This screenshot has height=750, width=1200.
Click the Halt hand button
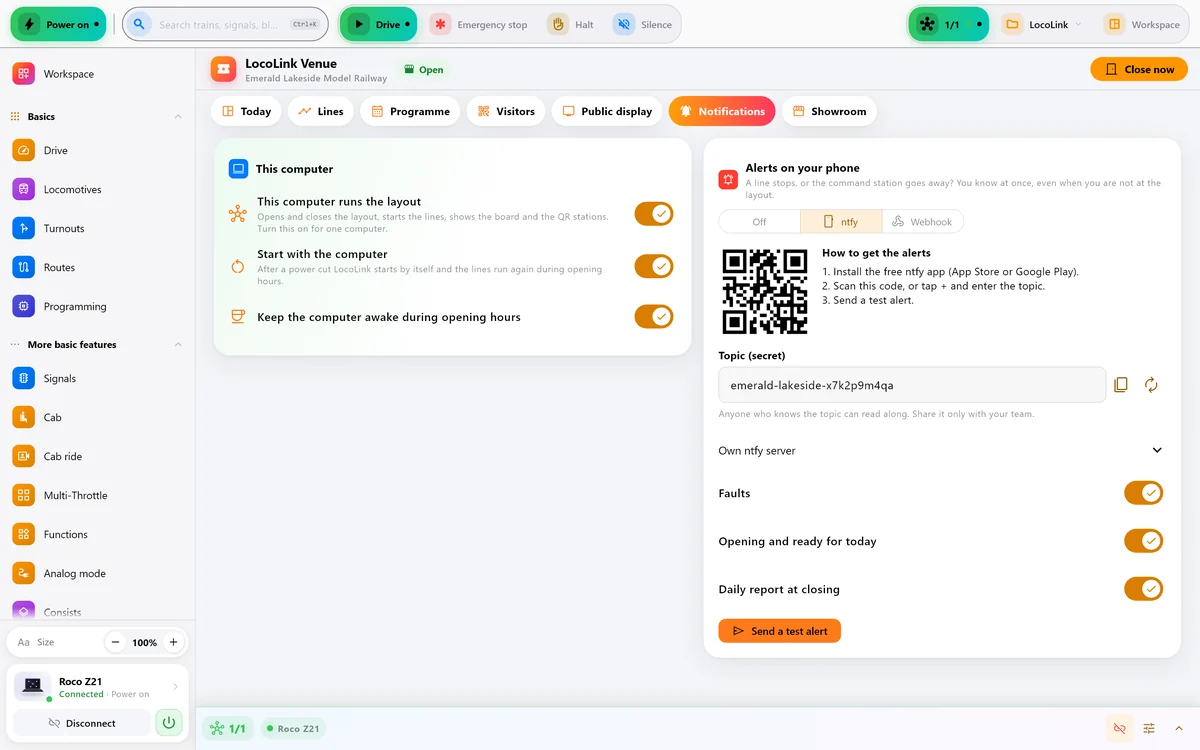click(x=572, y=25)
